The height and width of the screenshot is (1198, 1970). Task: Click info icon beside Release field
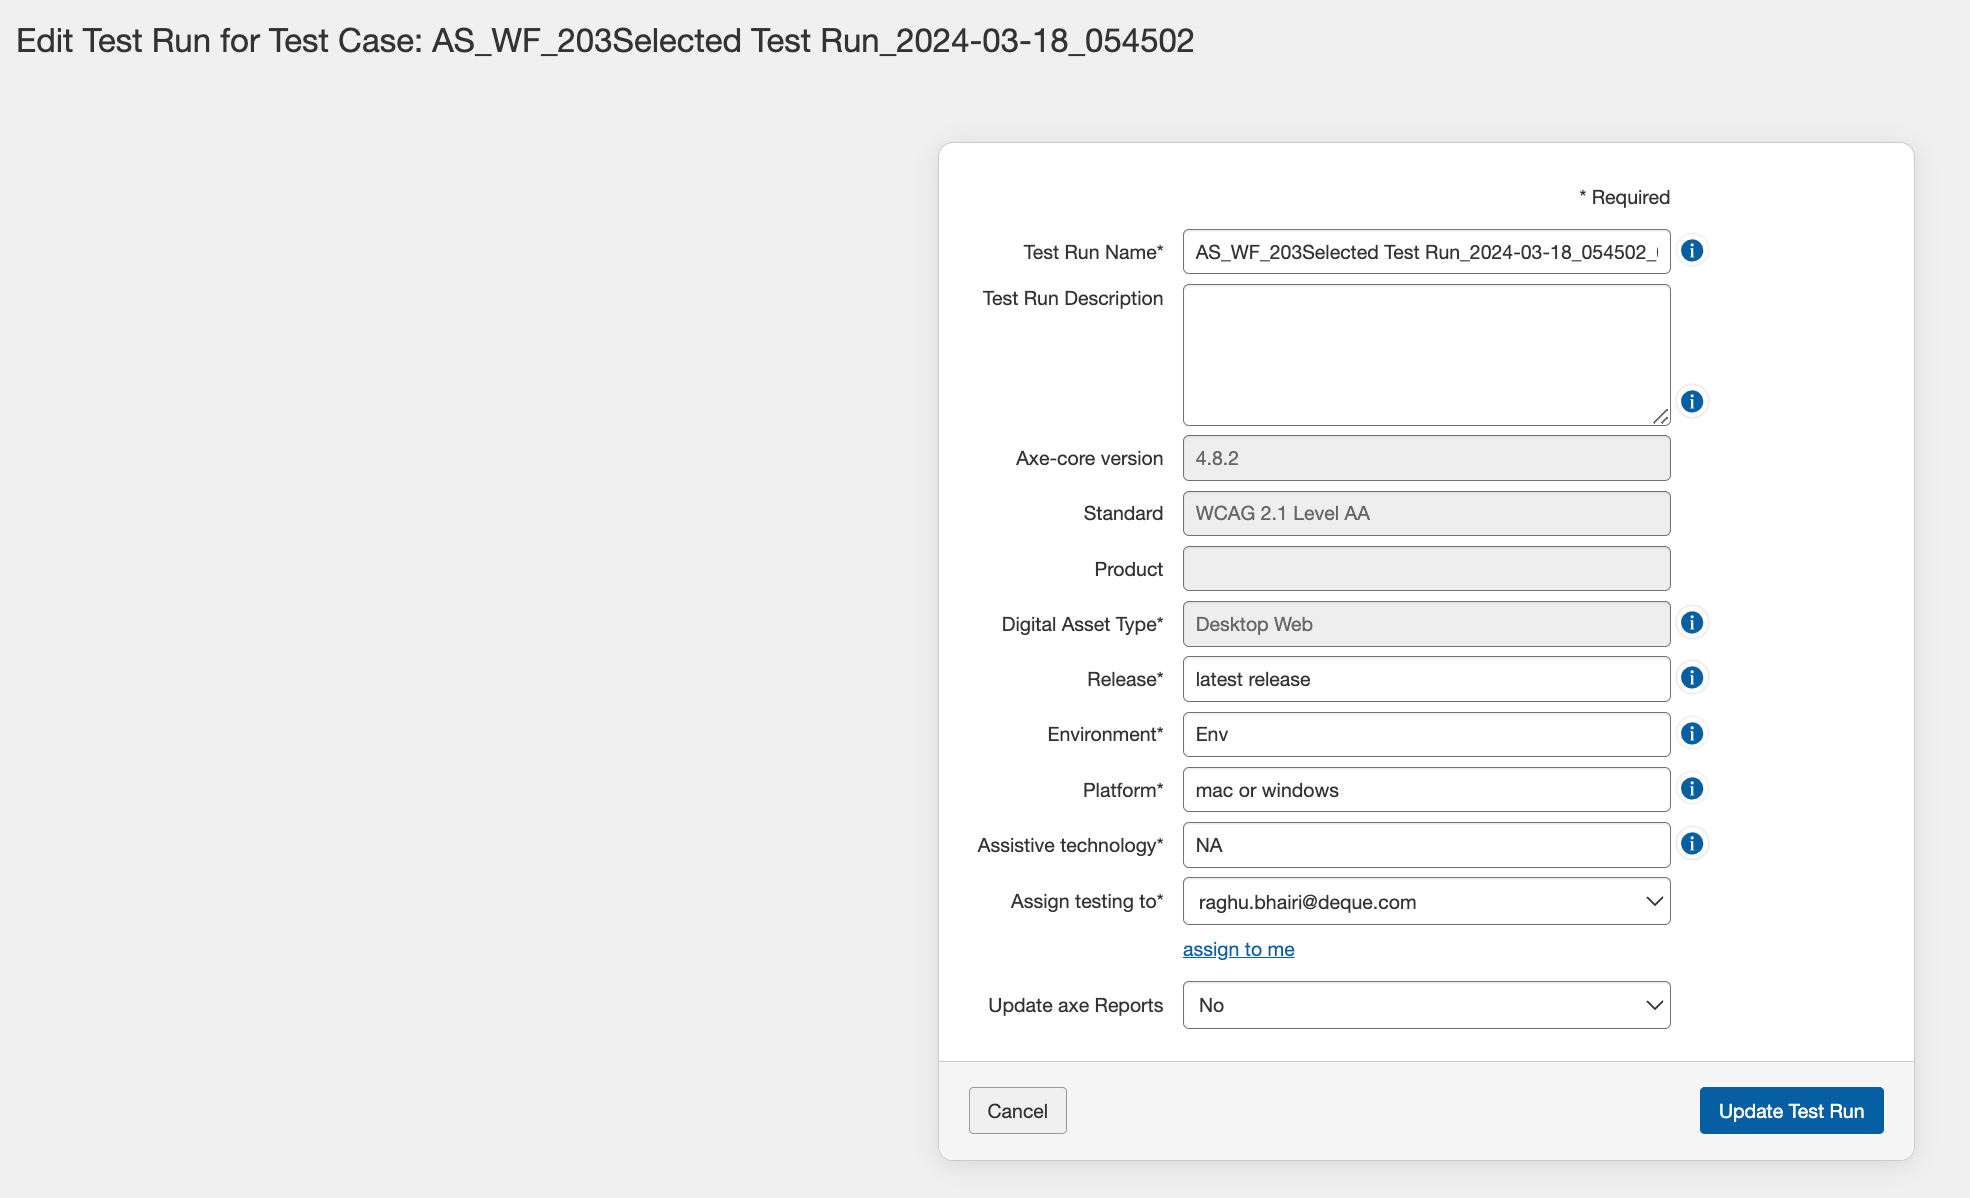[1691, 678]
